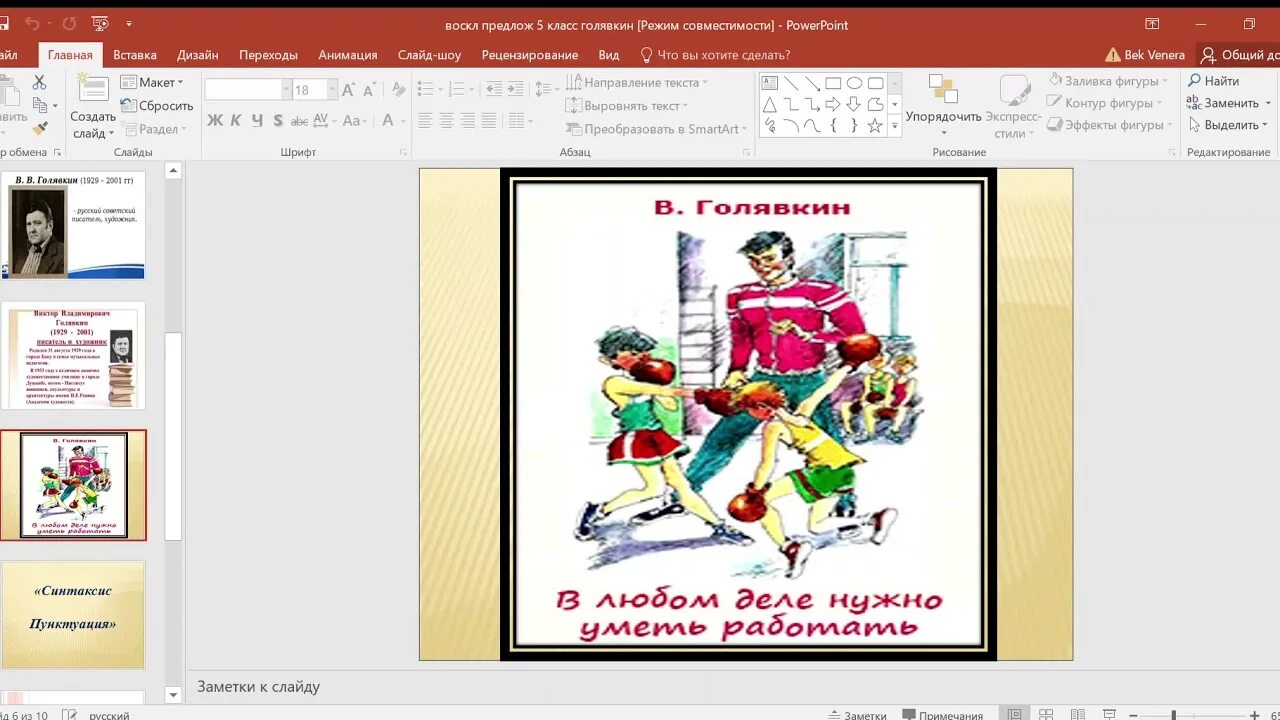This screenshot has width=1280, height=720.
Task: Open the line spacing dropdown
Action: (x=546, y=90)
